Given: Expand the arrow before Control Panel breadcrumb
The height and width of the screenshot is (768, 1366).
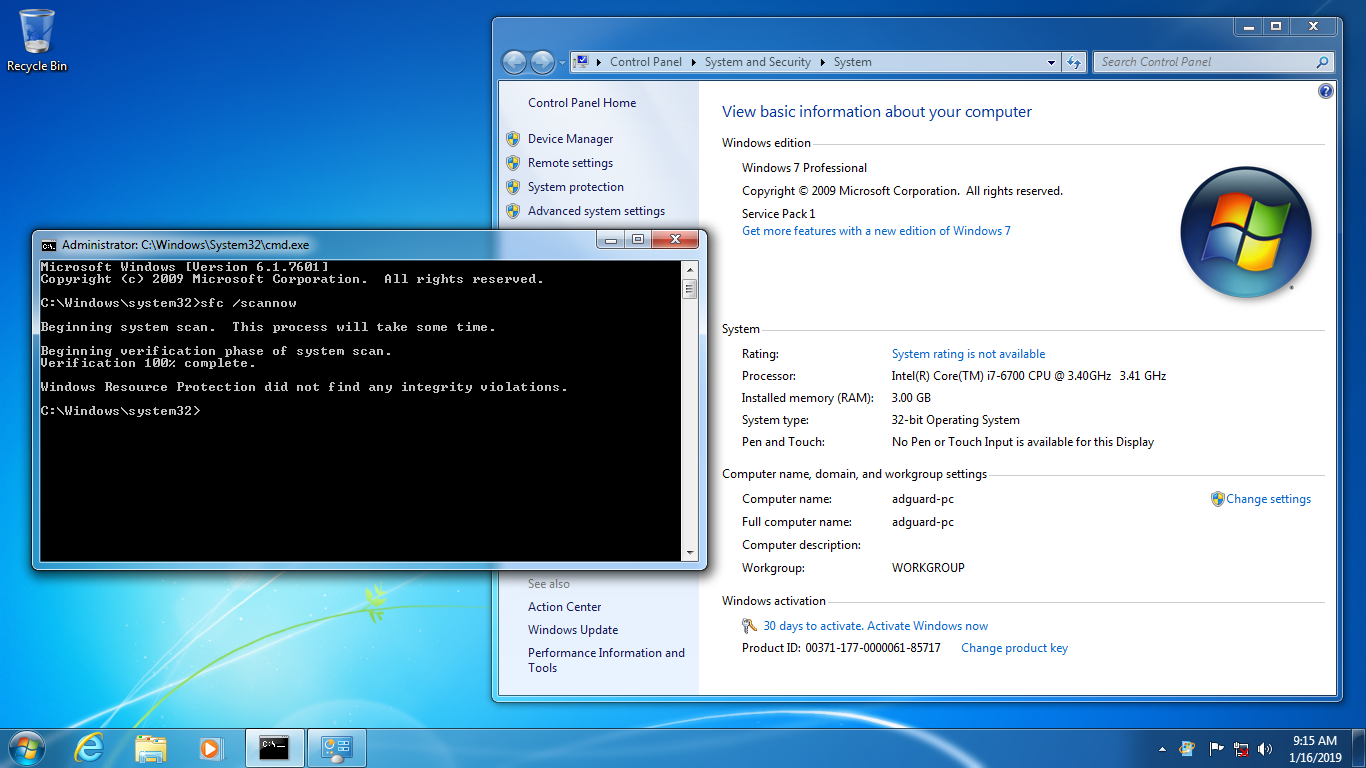Looking at the screenshot, I should click(x=599, y=62).
